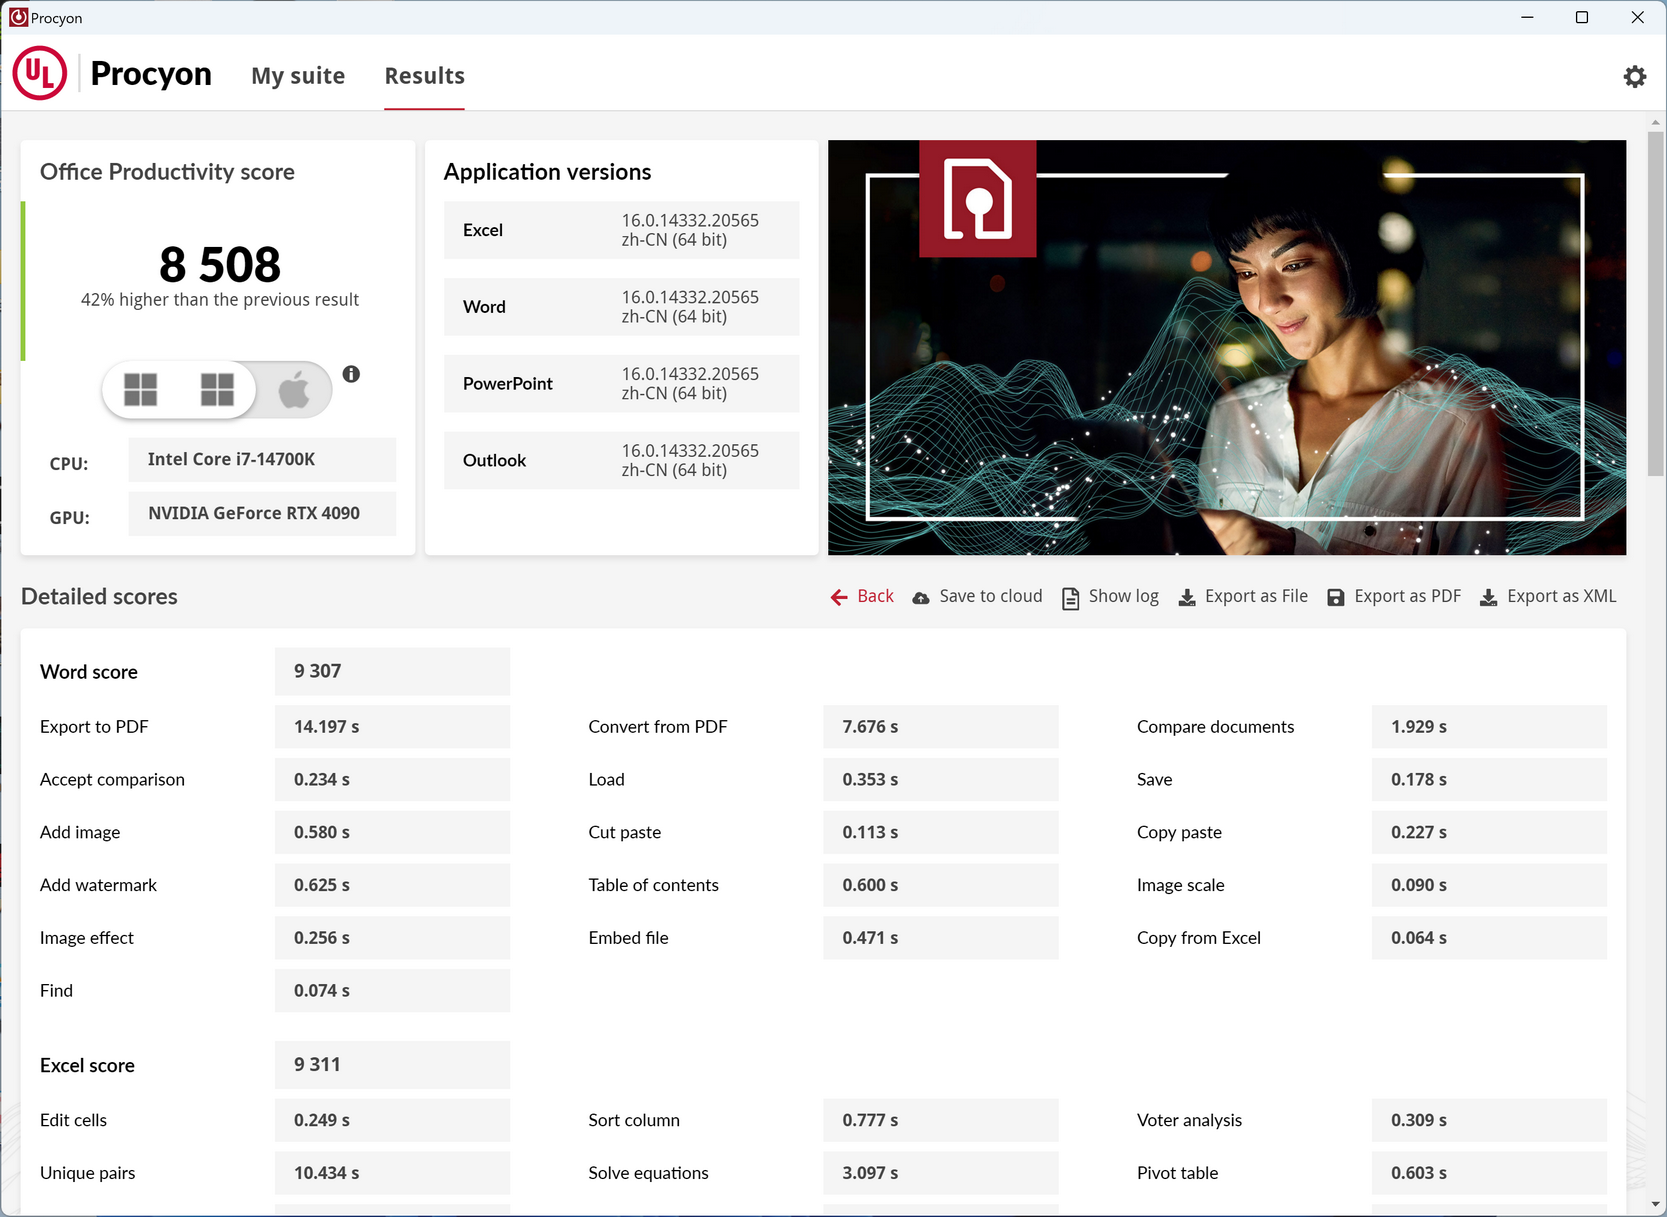Screen dimensions: 1667x1217
Task: Click Save to cloud
Action: 991,596
